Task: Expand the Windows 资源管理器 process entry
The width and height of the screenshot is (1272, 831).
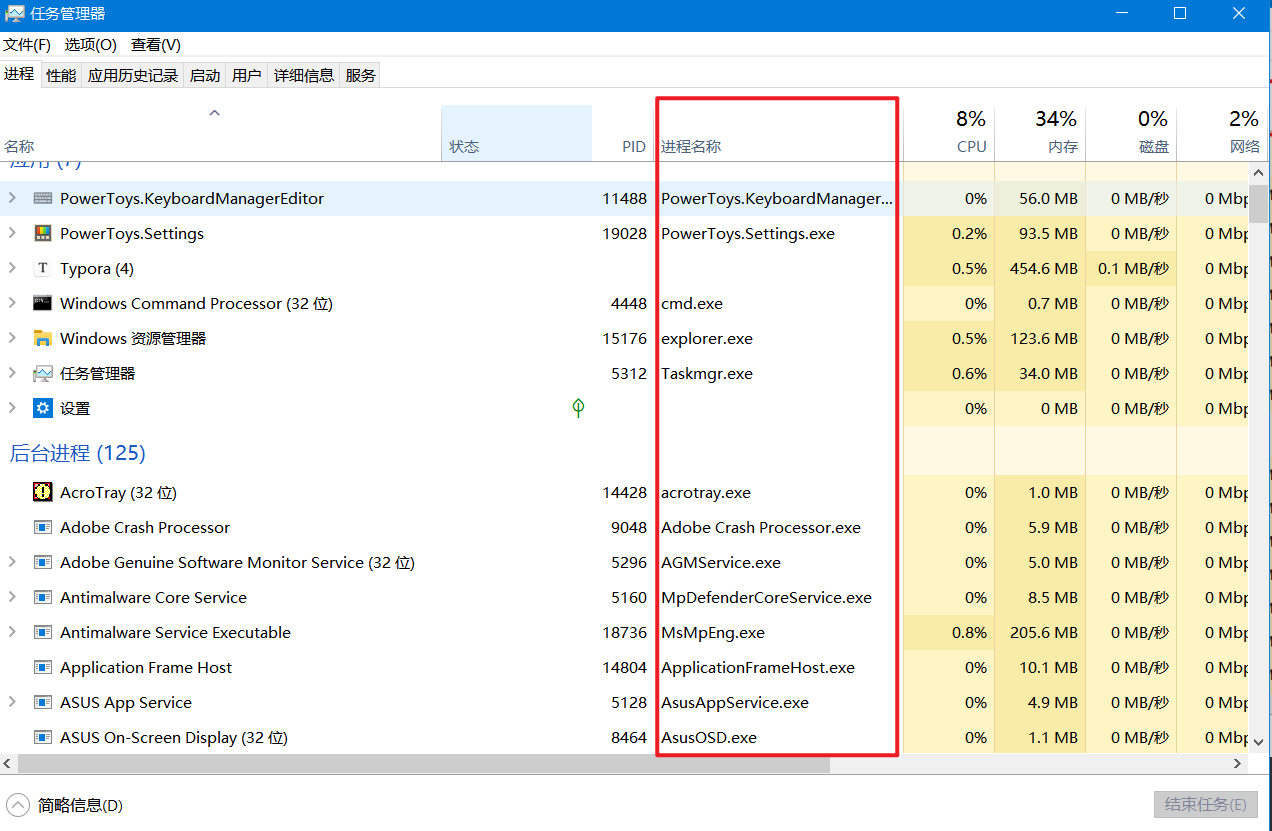Action: (12, 338)
